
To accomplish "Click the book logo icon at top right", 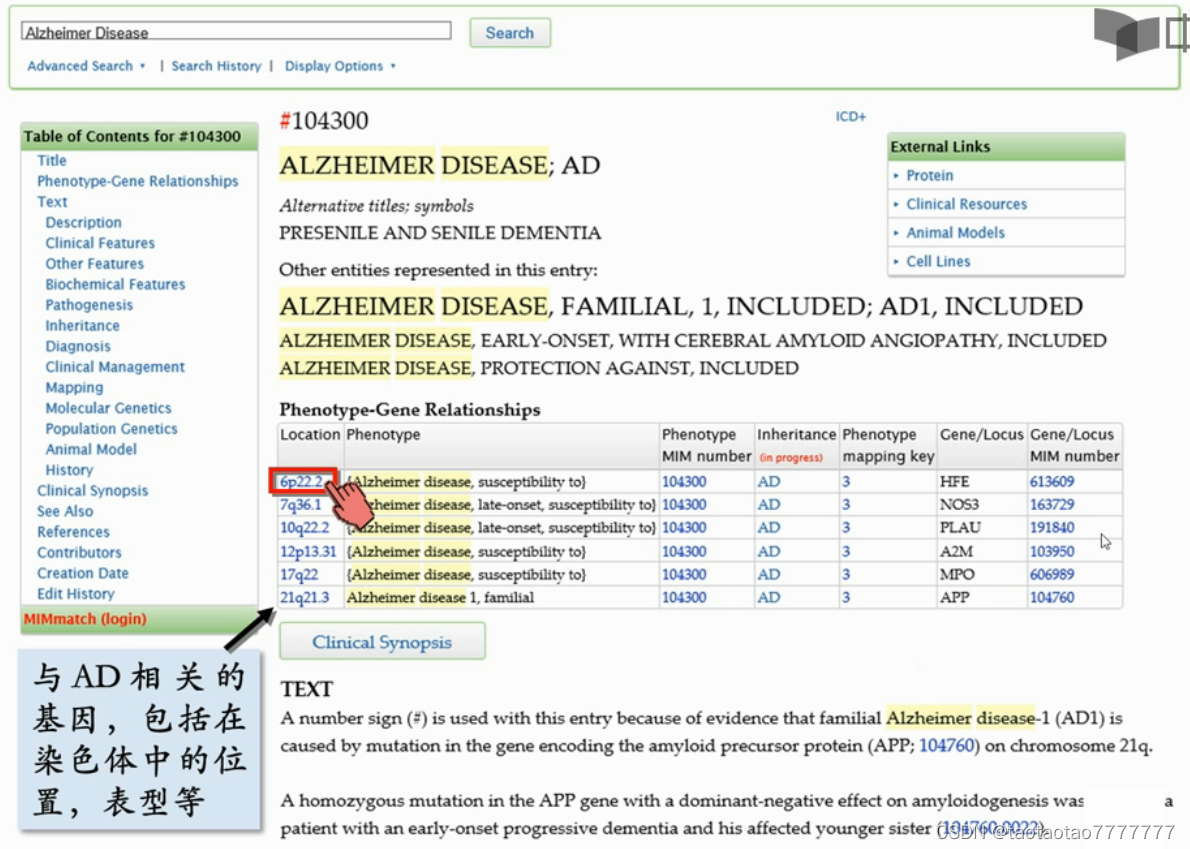I will point(1126,34).
